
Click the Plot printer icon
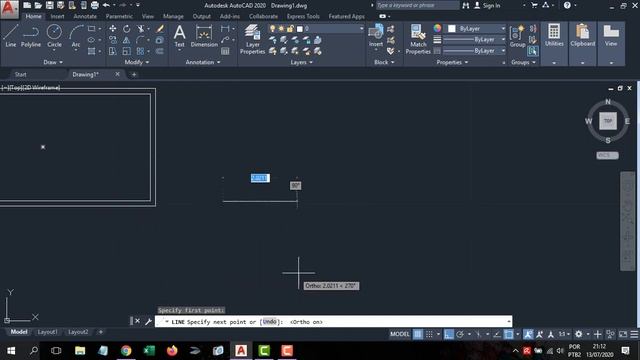(x=95, y=5)
